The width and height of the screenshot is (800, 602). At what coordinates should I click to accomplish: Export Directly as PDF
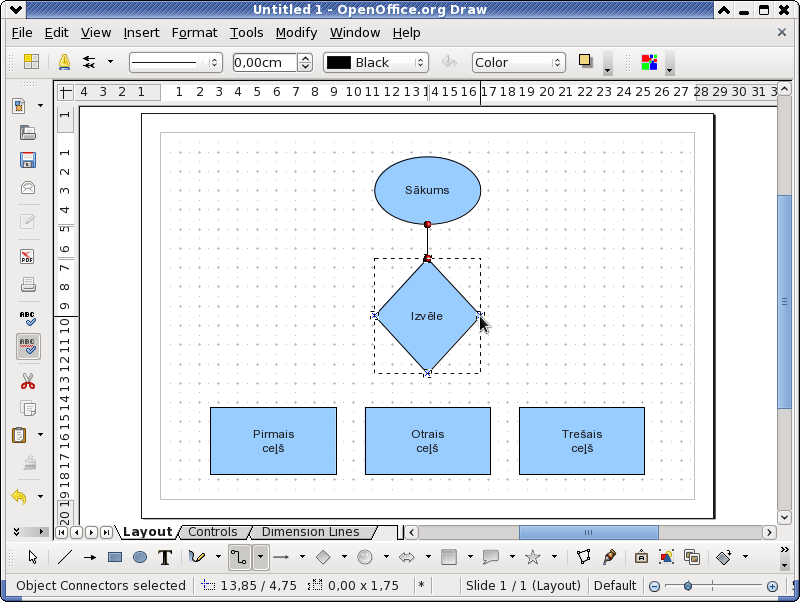pos(28,257)
